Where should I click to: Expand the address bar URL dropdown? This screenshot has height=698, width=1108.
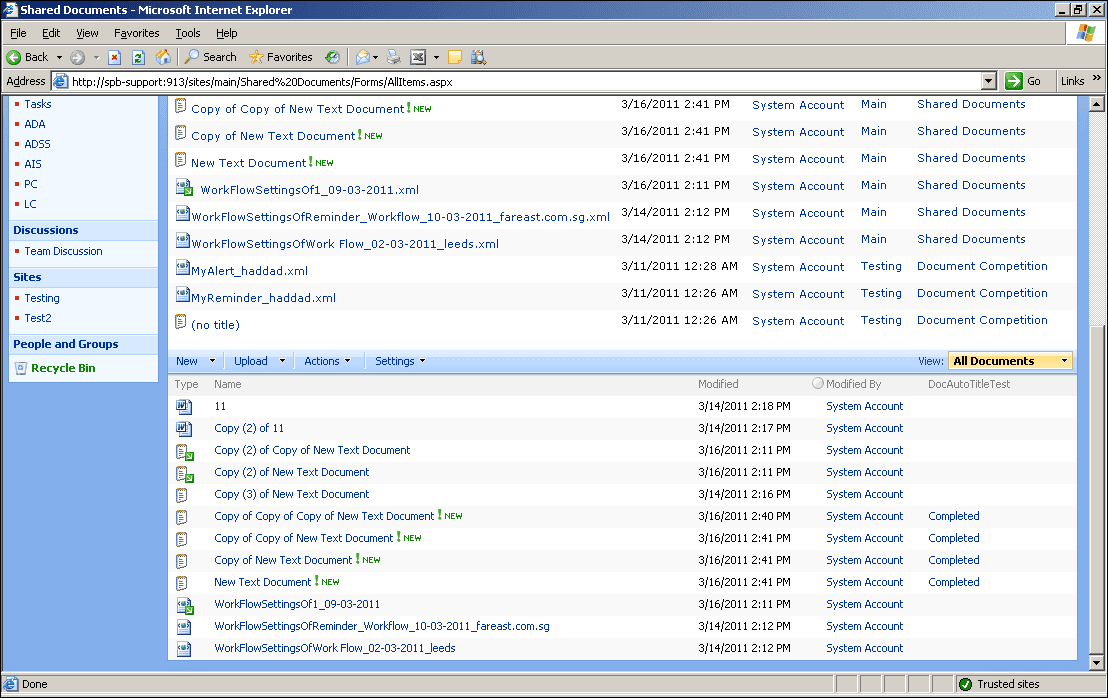pyautogui.click(x=989, y=81)
